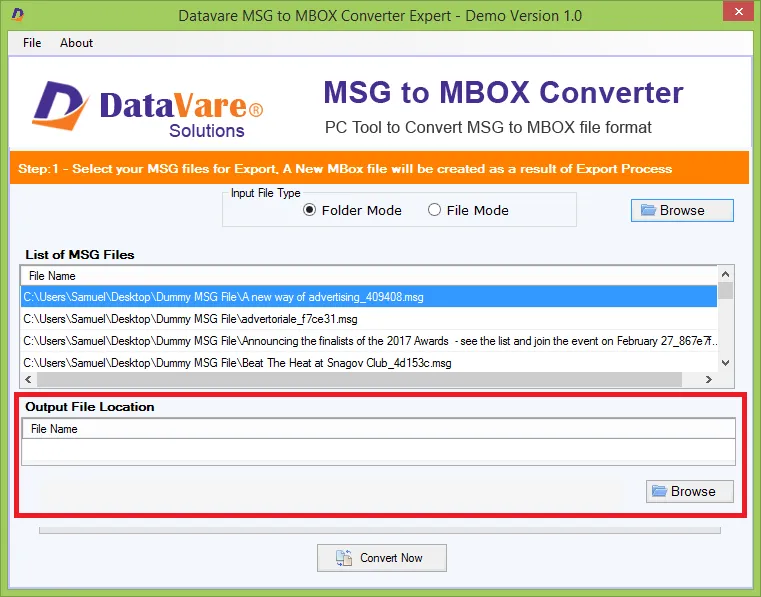Click the Datavare app icon in title bar
This screenshot has height=597, width=761.
tap(17, 15)
